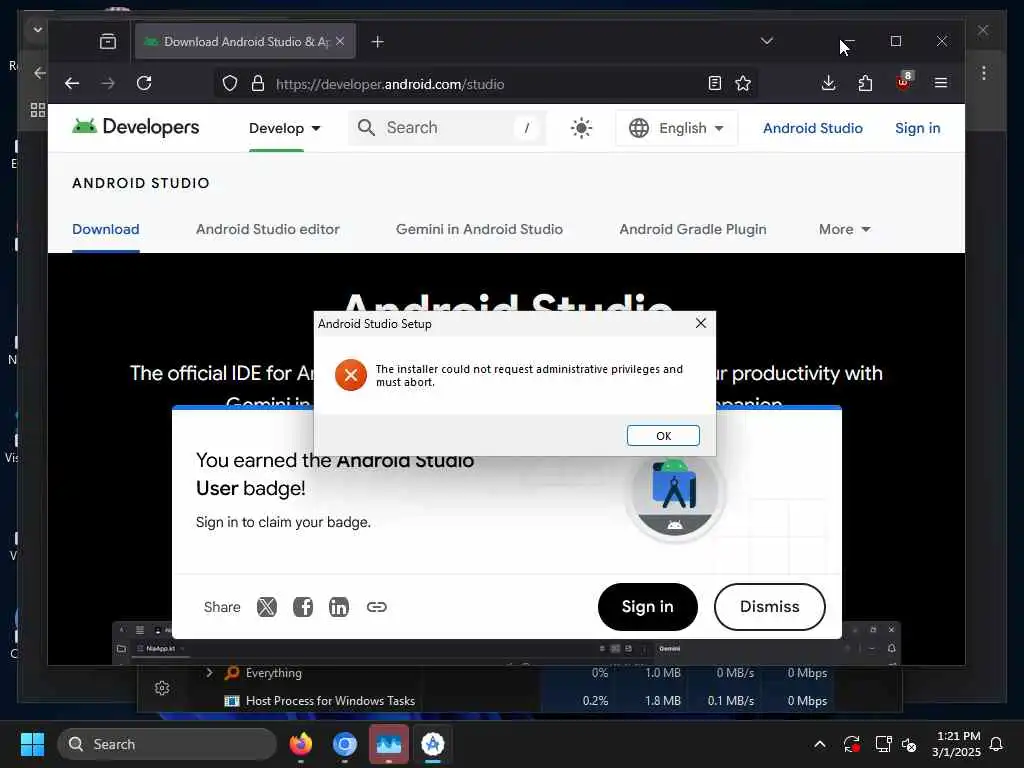The image size is (1024, 768).
Task: Open the Android Studio header link
Action: click(x=812, y=128)
